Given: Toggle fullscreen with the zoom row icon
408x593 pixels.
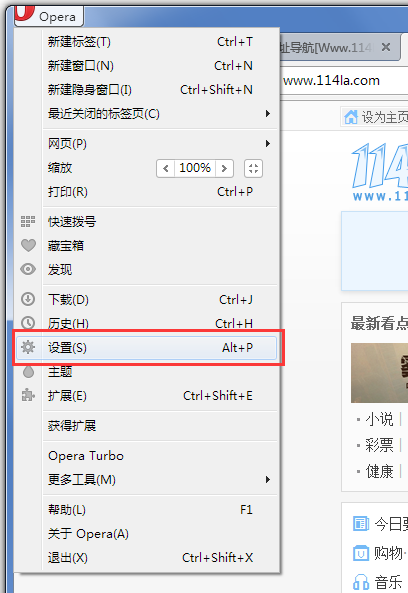Looking at the screenshot, I should [x=253, y=168].
